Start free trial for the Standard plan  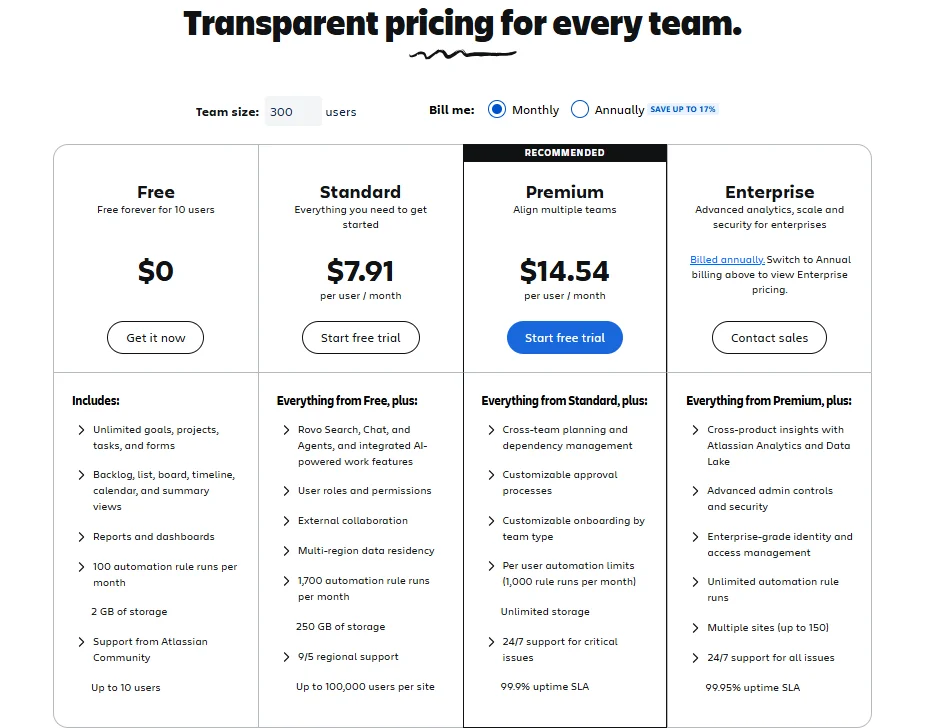360,337
